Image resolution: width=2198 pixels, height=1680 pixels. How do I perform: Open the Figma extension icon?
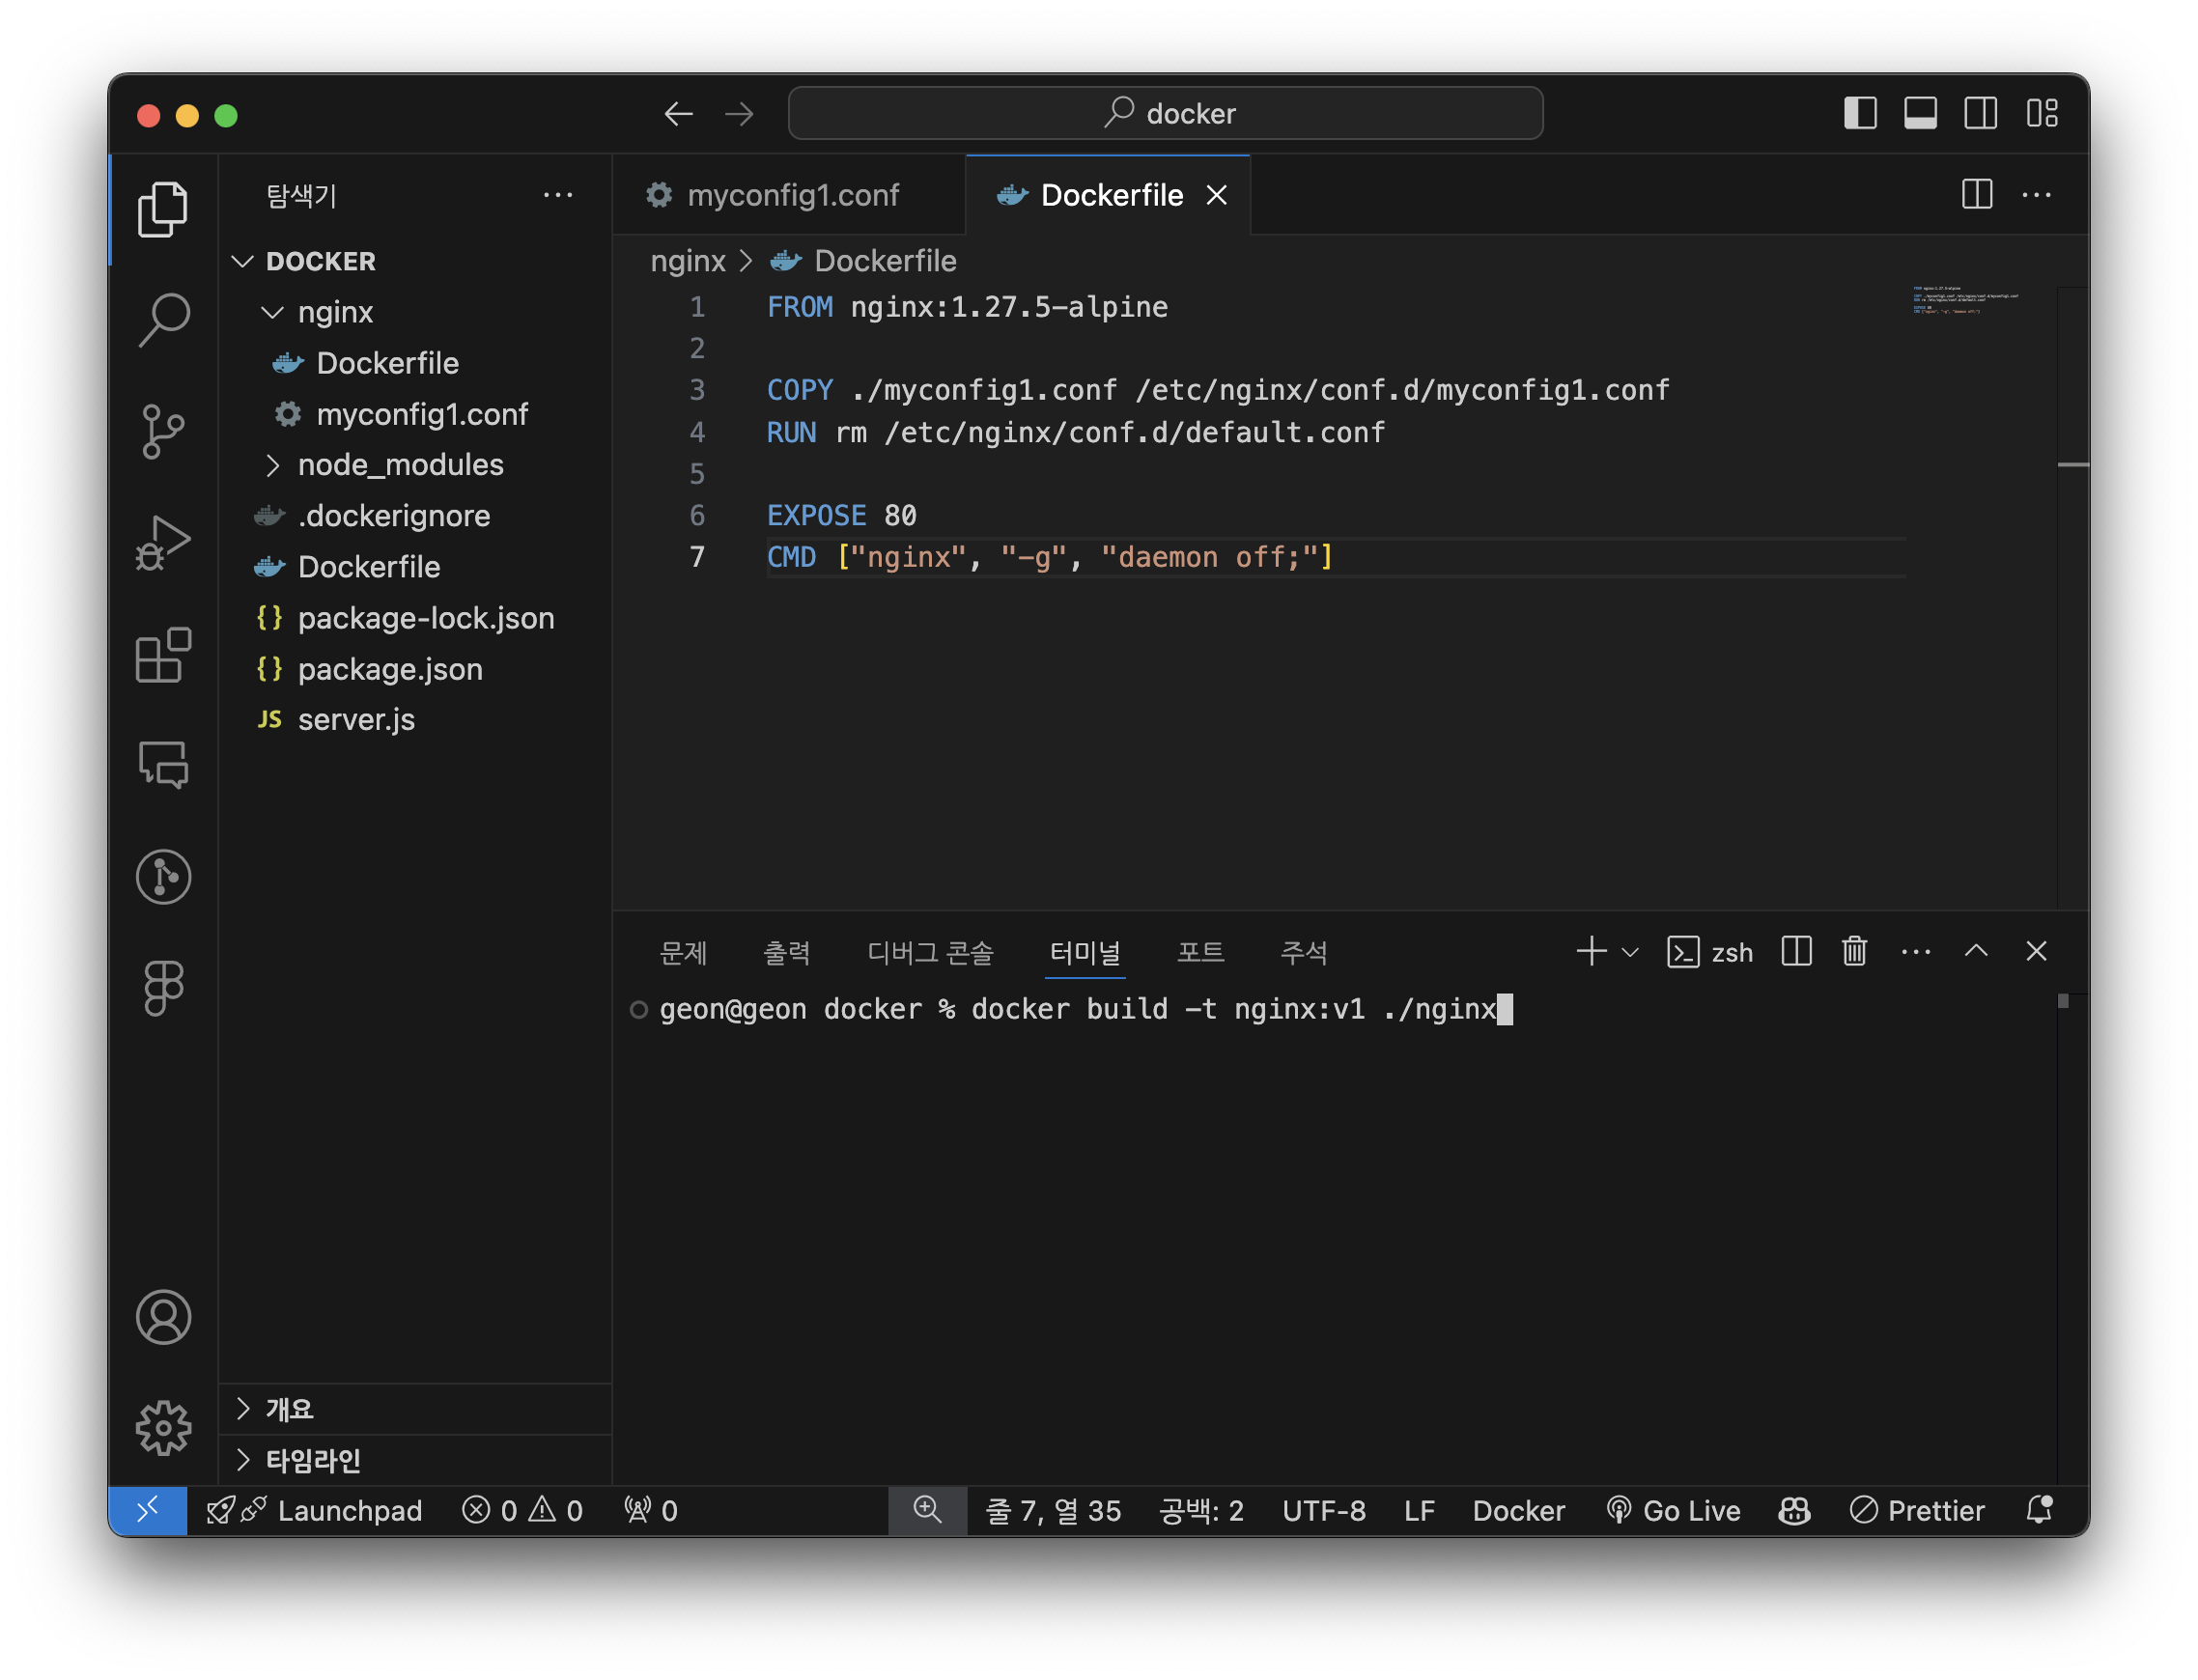coord(163,987)
